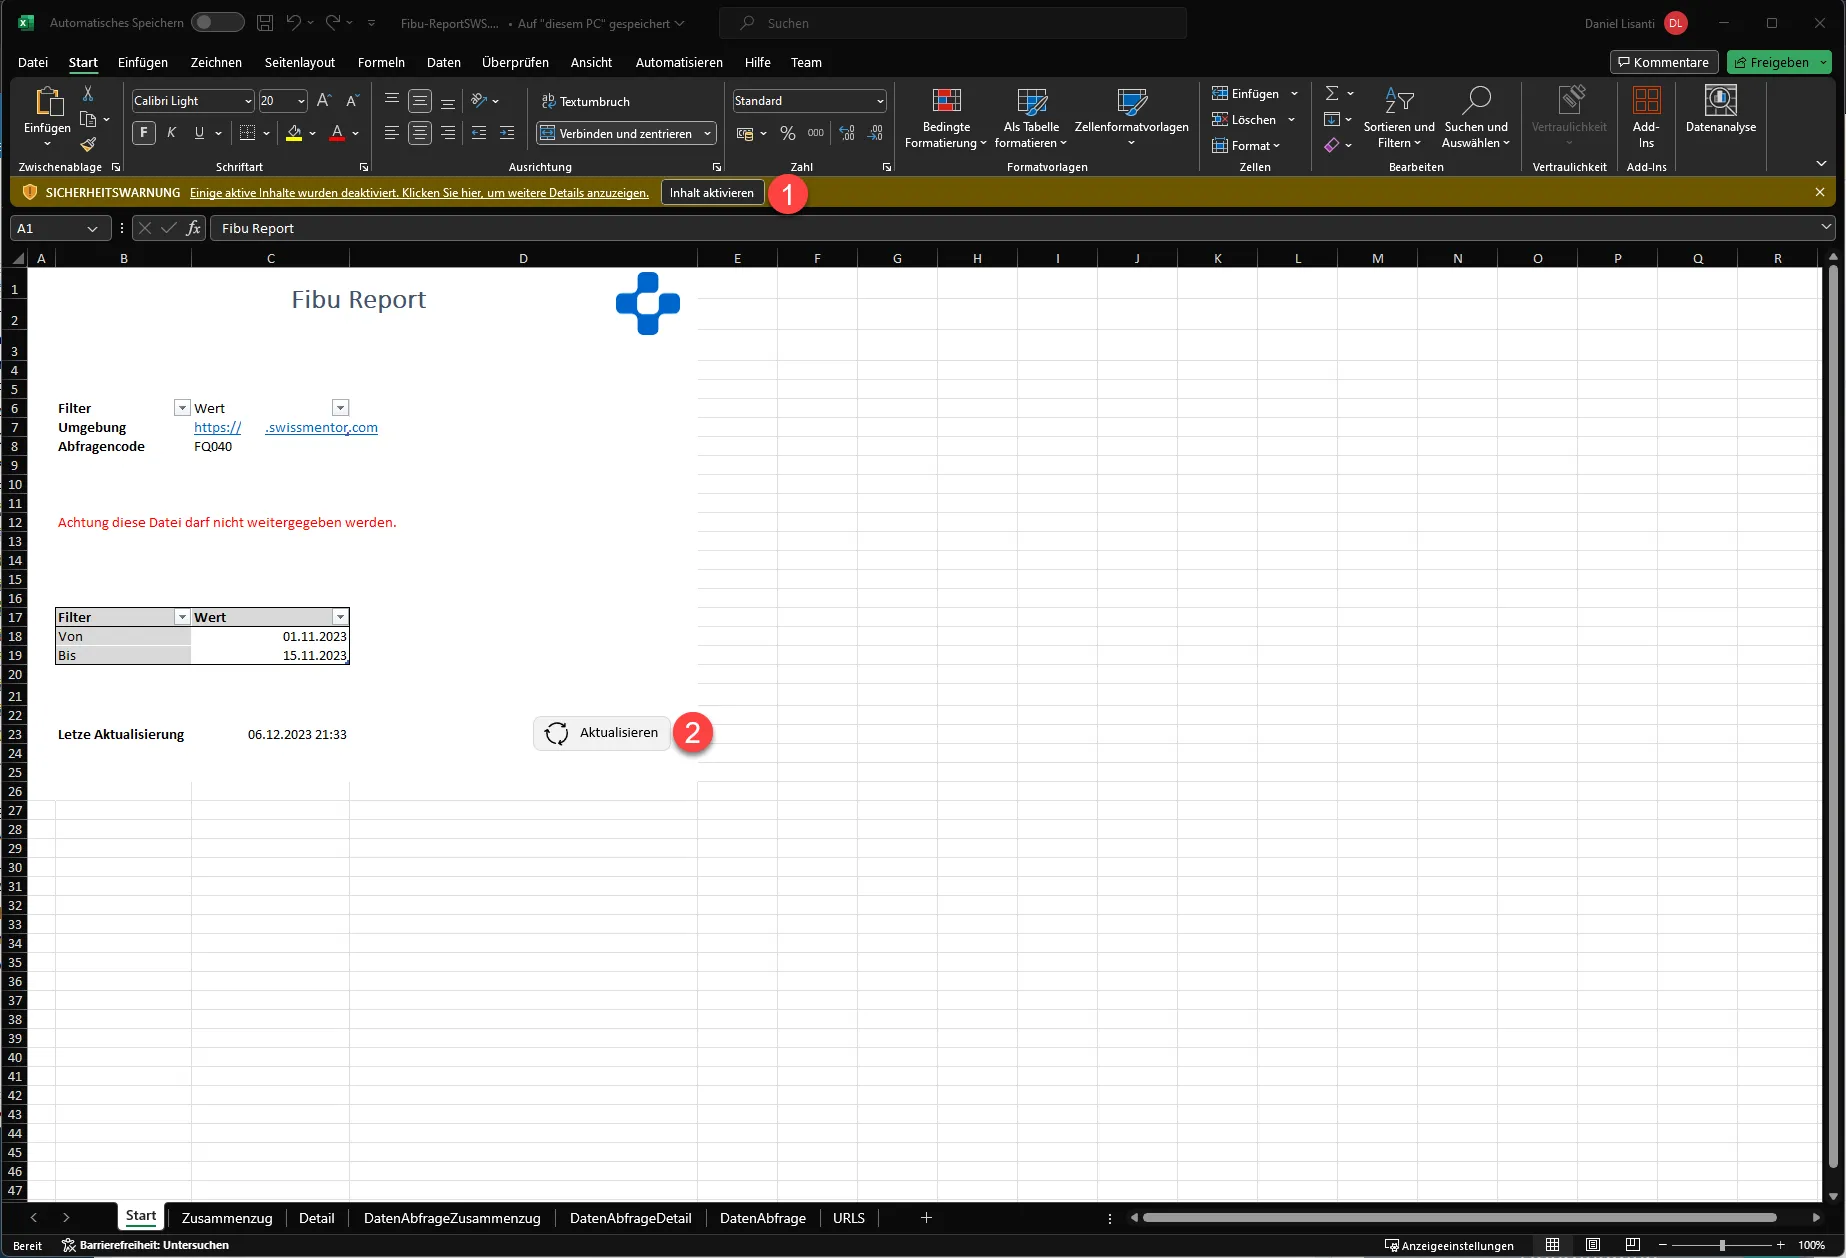Viewport: 1846px width, 1258px height.
Task: Switch to the URLS sheet tab
Action: coord(849,1218)
